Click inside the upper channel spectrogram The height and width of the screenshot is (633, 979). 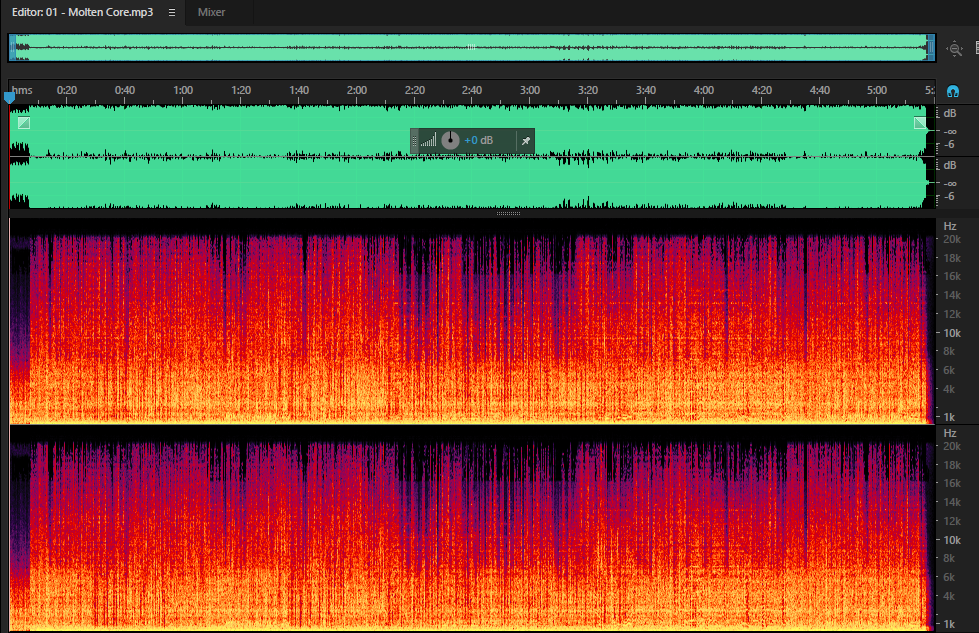click(472, 321)
